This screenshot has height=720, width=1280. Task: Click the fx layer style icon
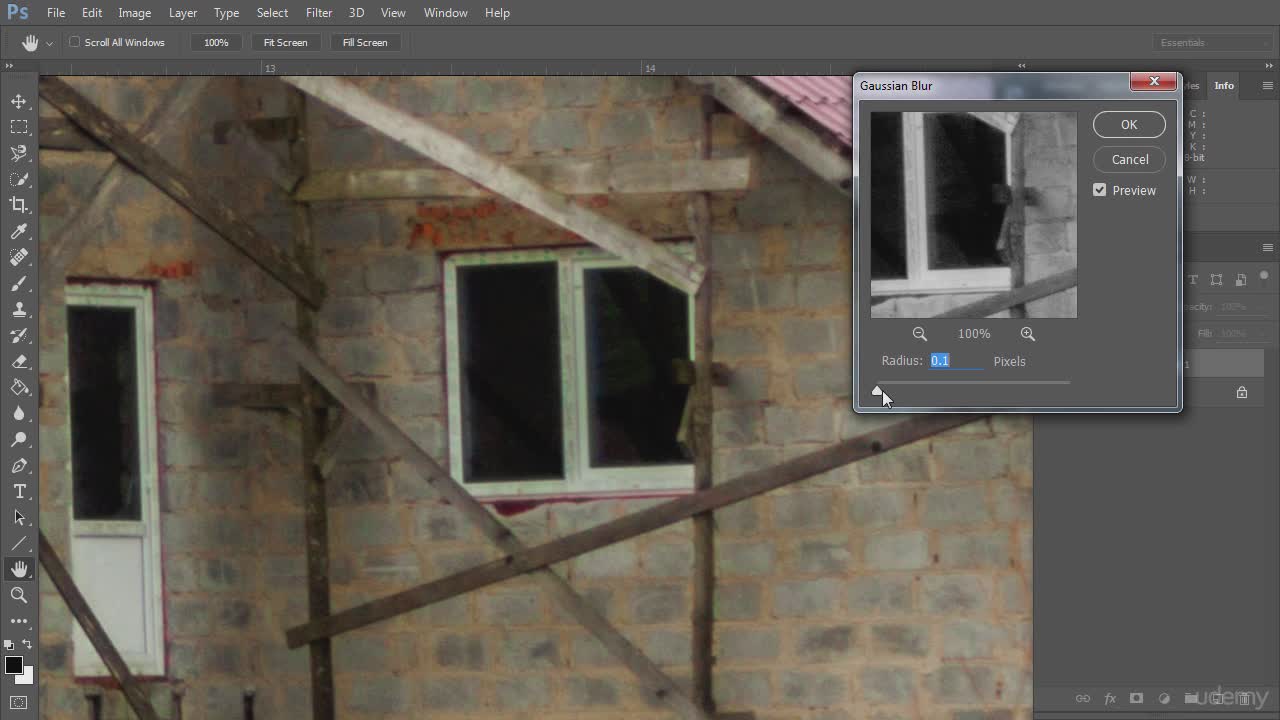(1109, 698)
